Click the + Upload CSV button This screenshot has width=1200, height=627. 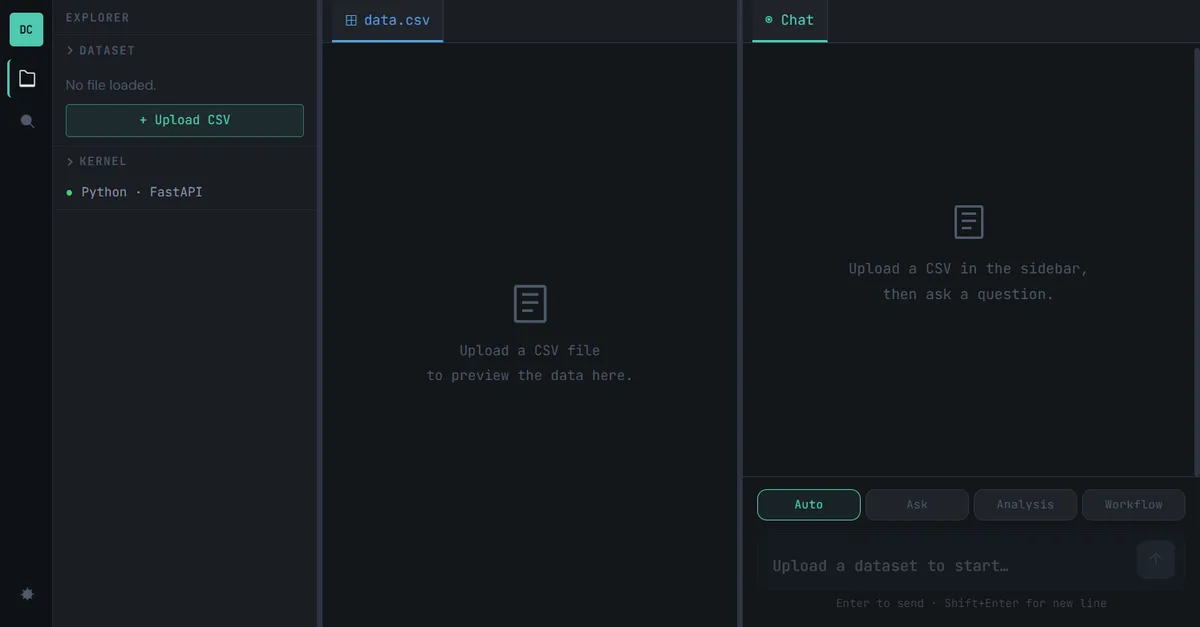[x=185, y=120]
